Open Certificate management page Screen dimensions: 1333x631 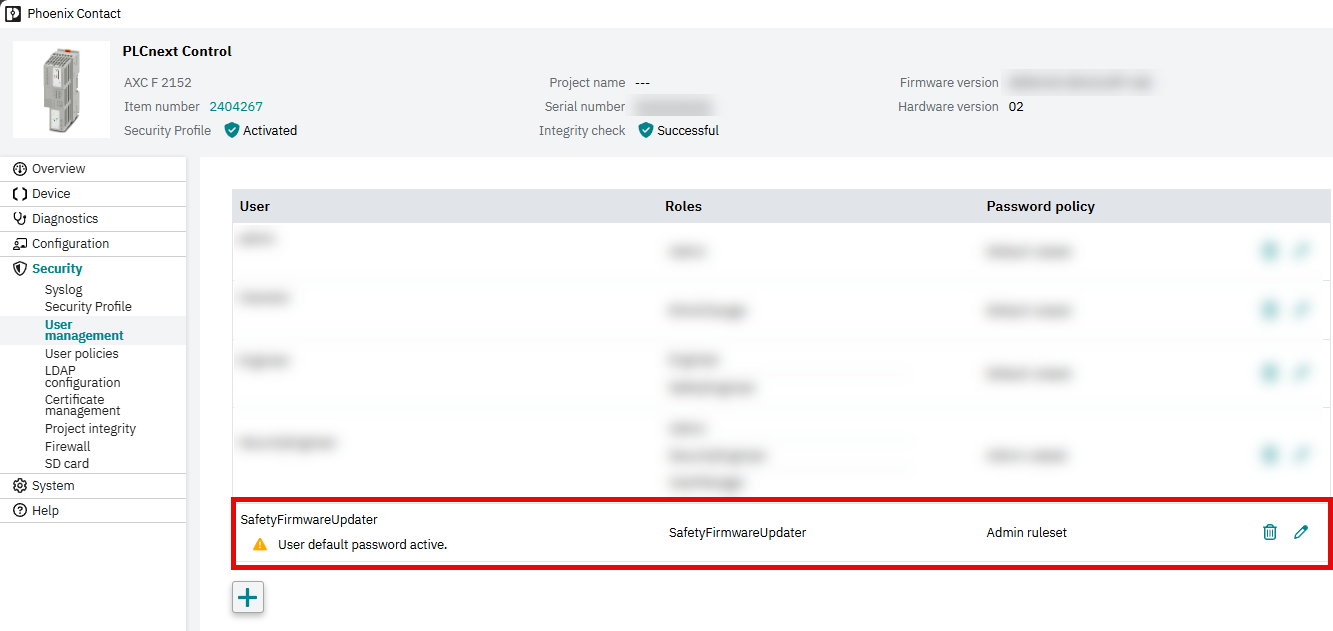[82, 405]
